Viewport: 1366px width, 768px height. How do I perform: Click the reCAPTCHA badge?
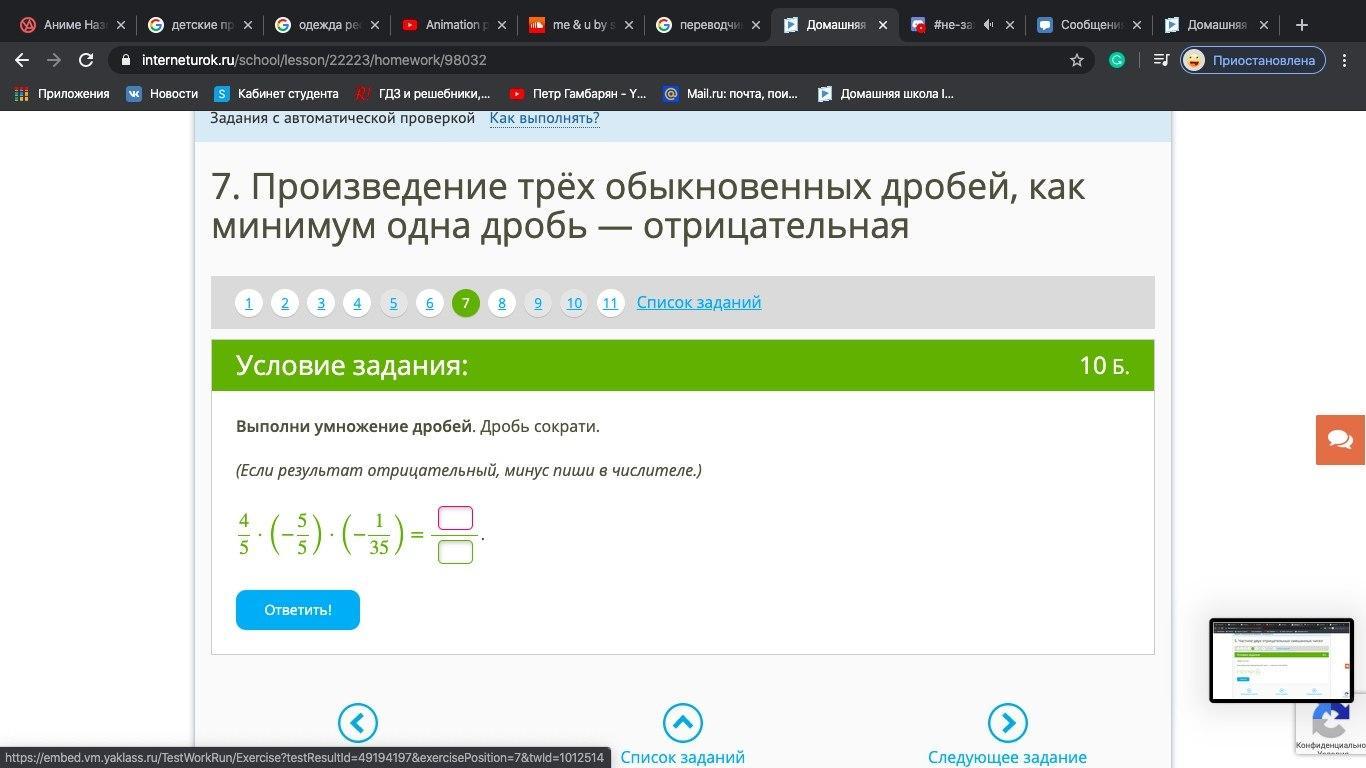[x=1331, y=726]
